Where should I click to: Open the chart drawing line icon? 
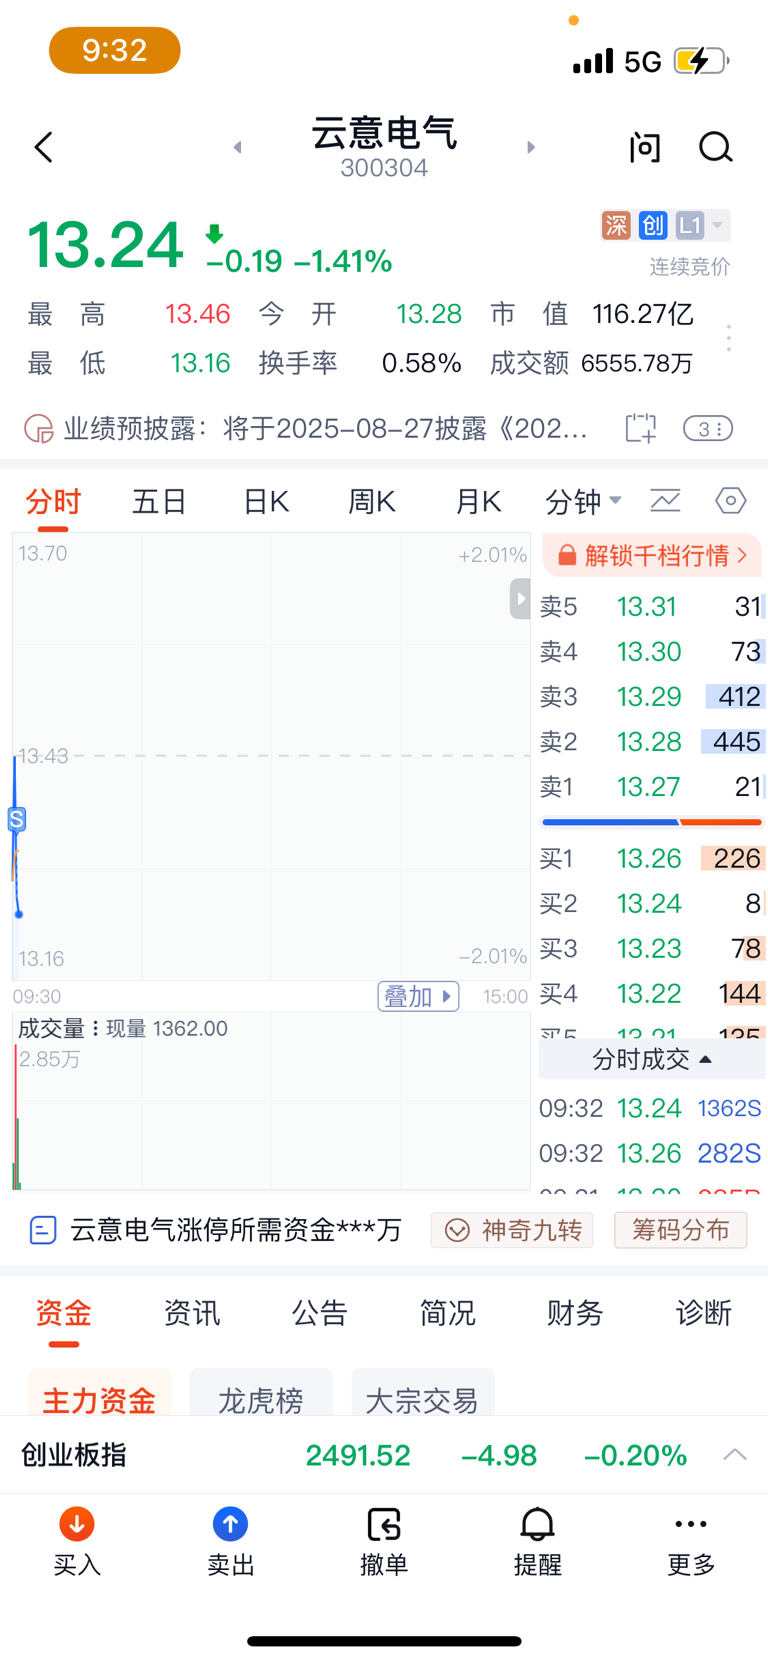pyautogui.click(x=665, y=500)
